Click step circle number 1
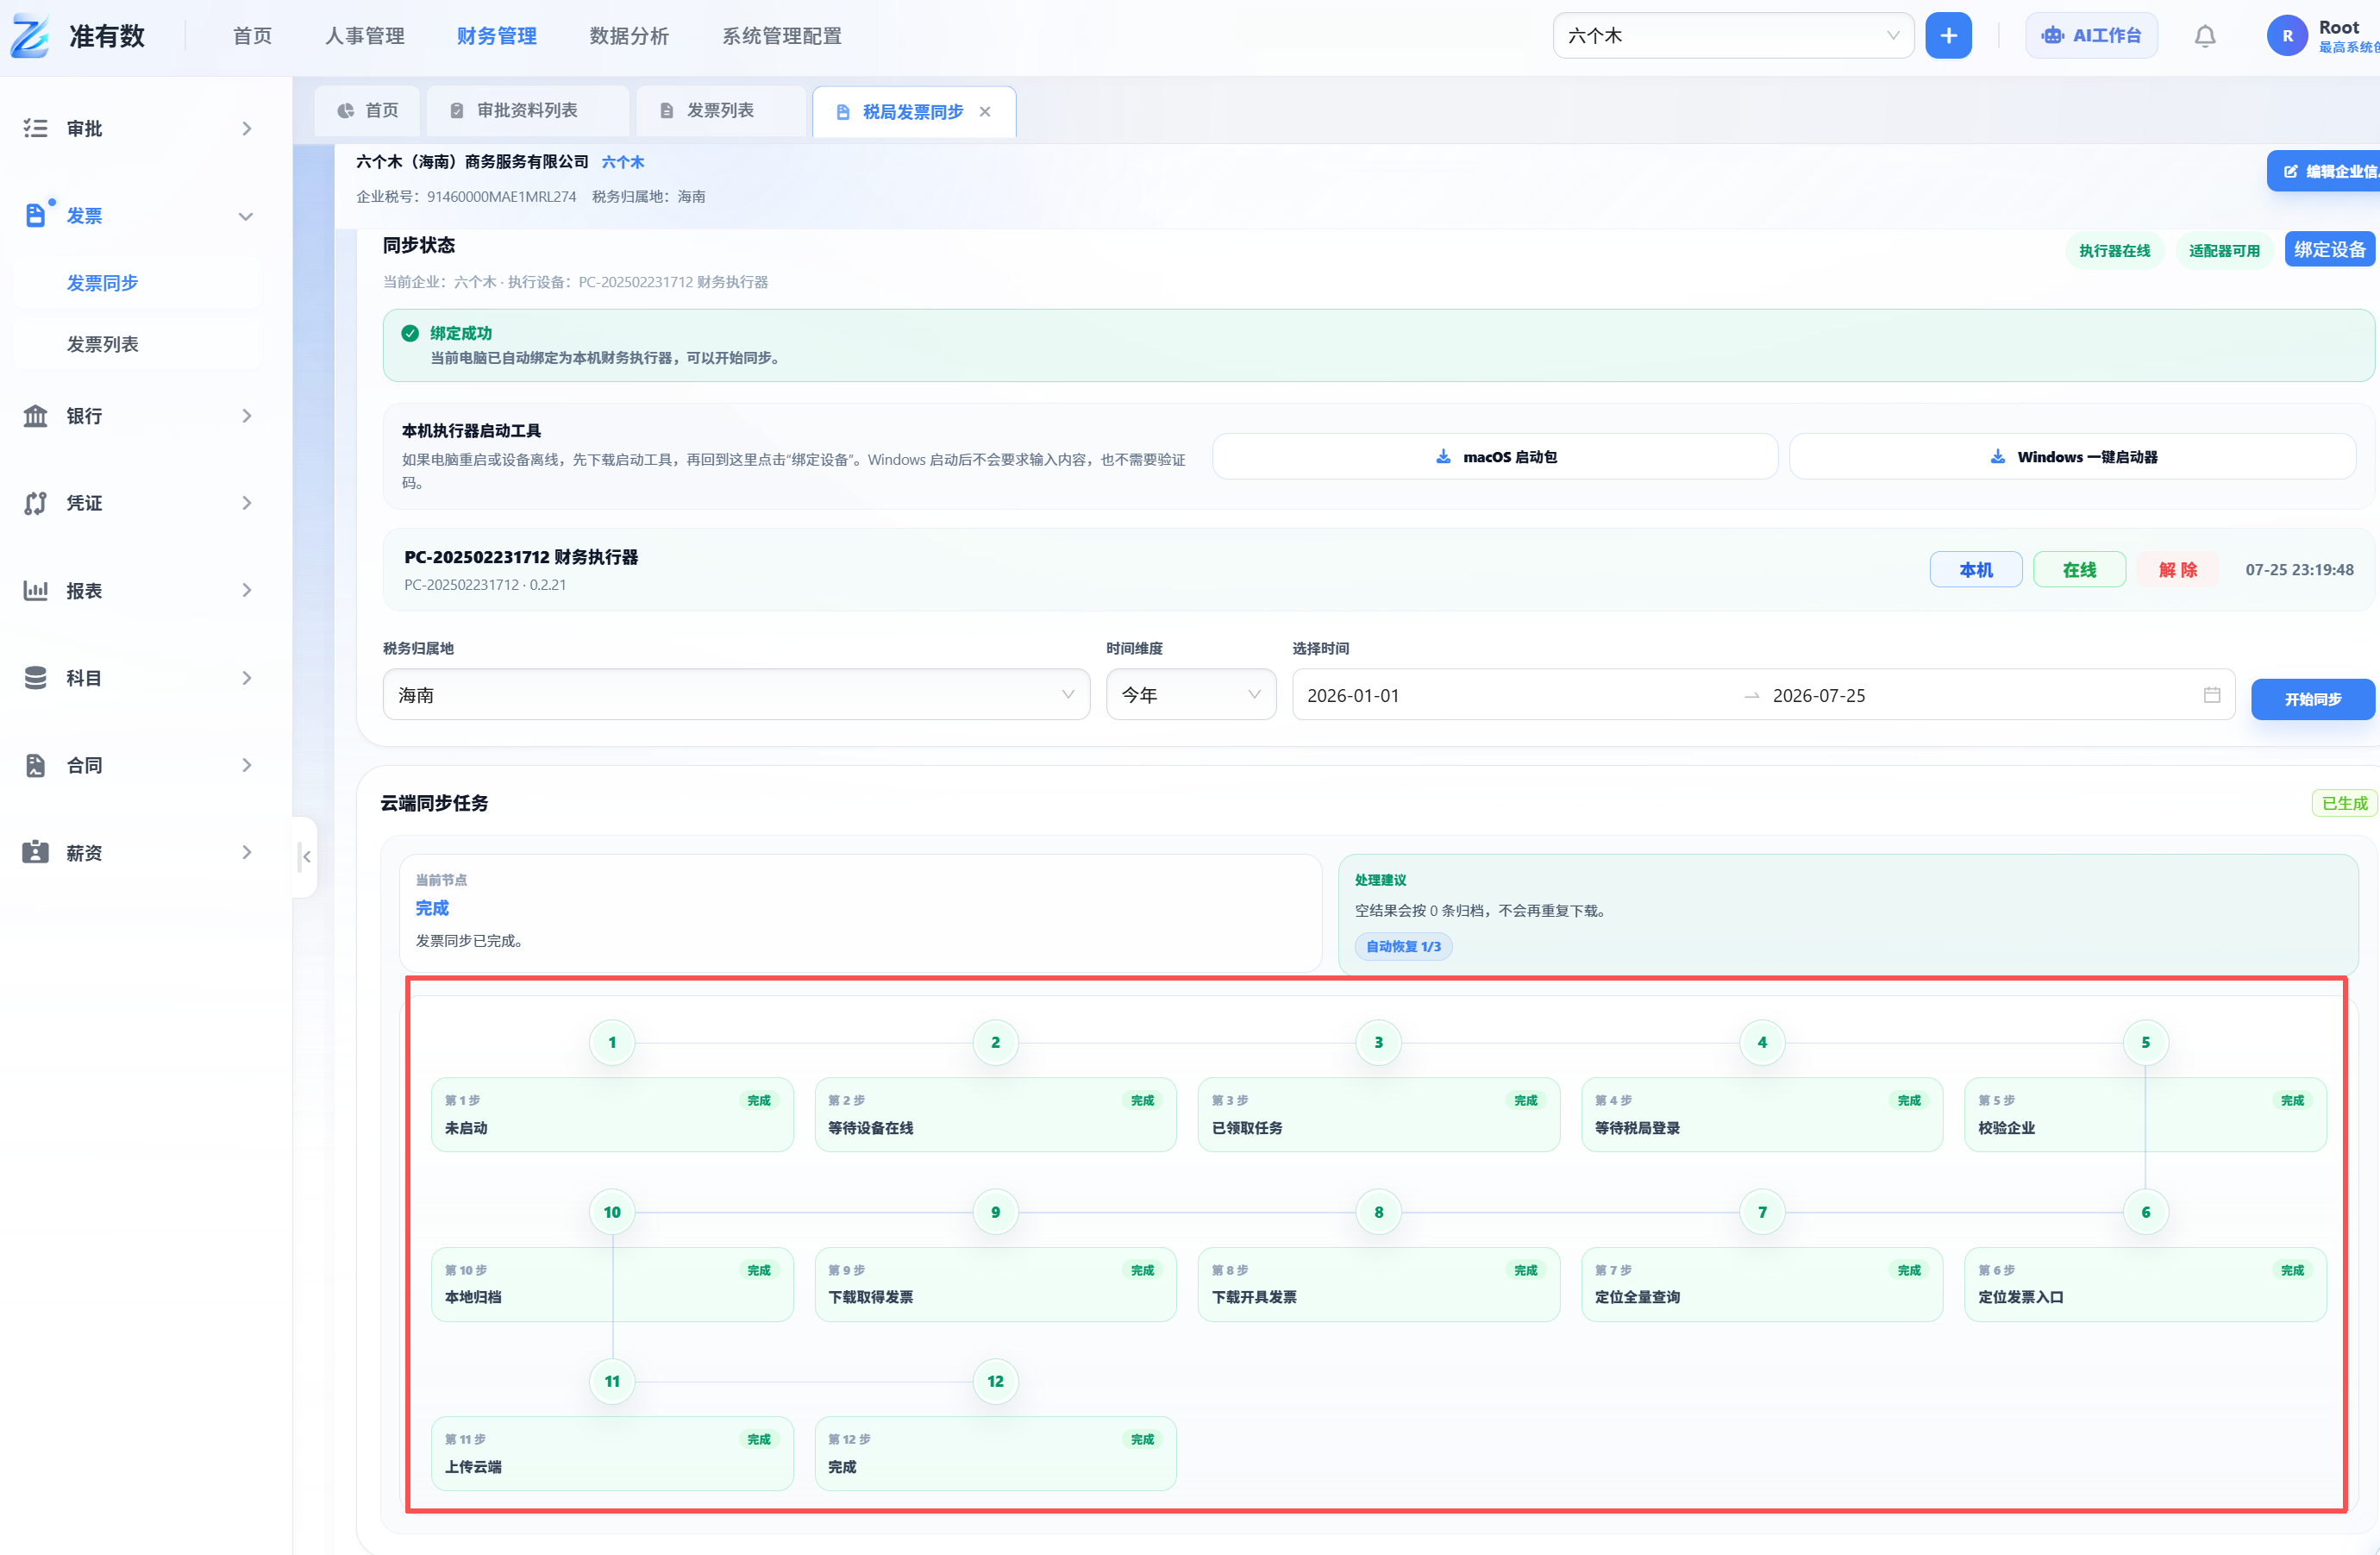This screenshot has width=2380, height=1555. pos(612,1043)
